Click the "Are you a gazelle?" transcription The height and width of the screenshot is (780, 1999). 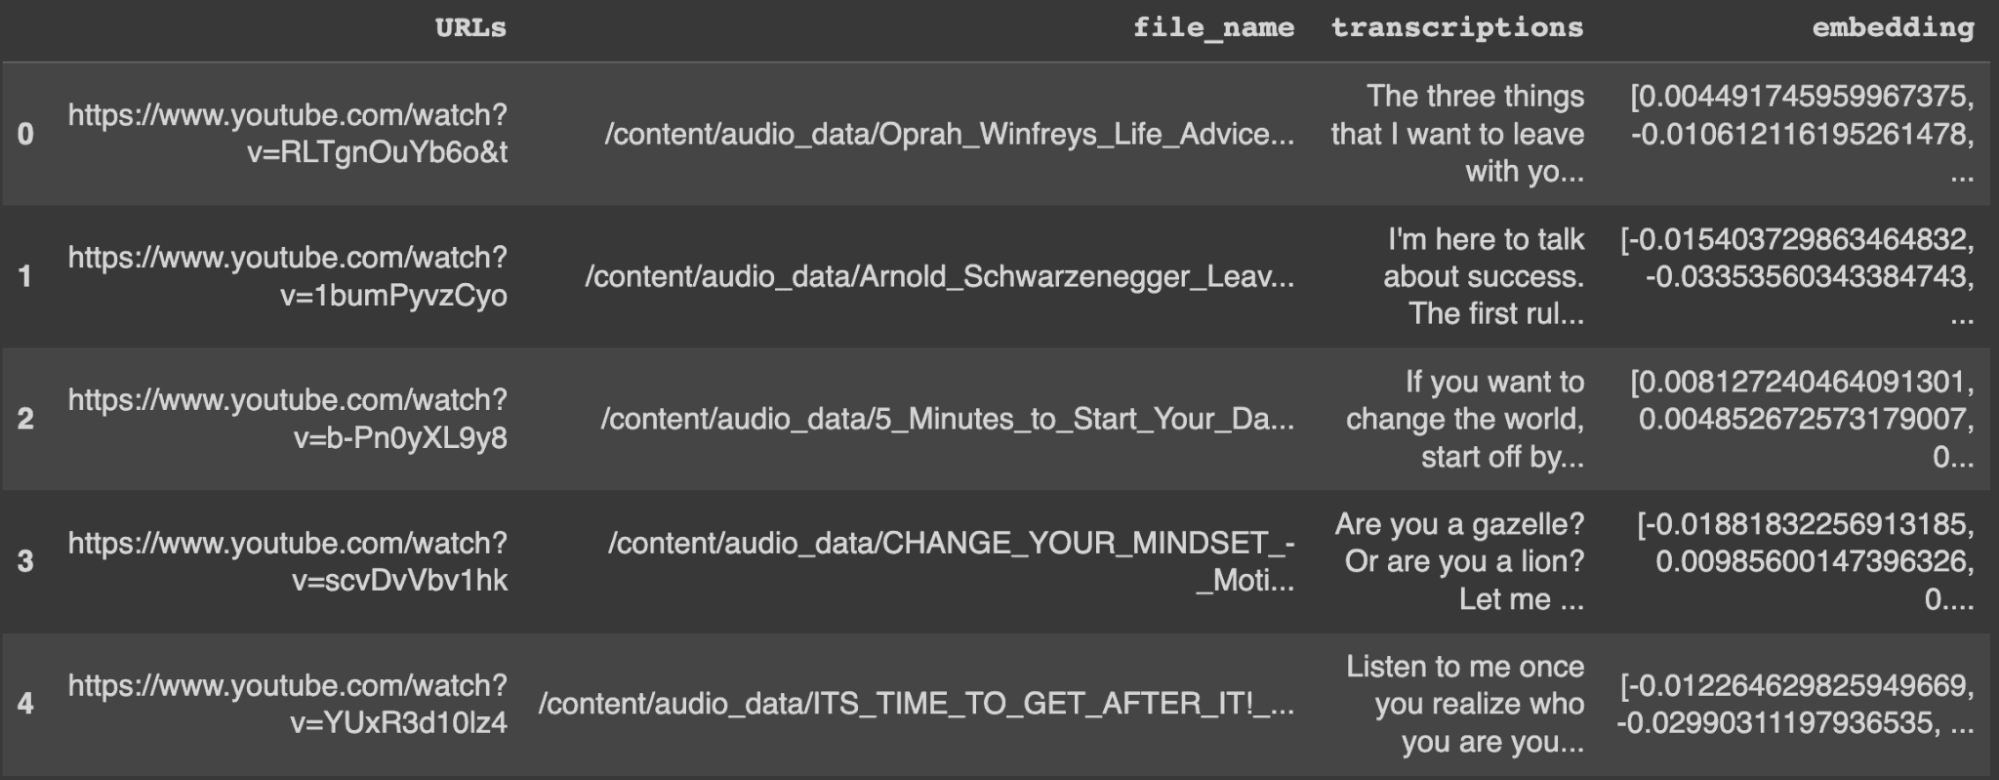tap(1460, 561)
